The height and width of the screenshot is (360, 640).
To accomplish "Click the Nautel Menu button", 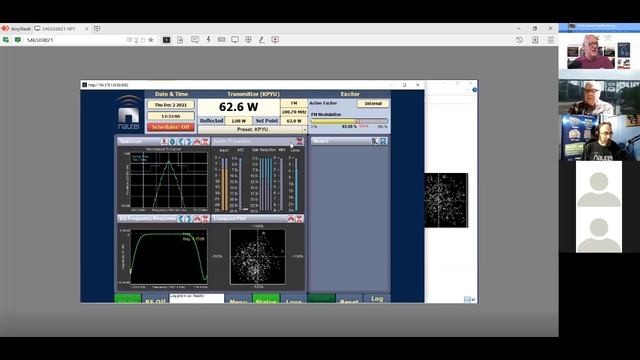I will pos(238,299).
